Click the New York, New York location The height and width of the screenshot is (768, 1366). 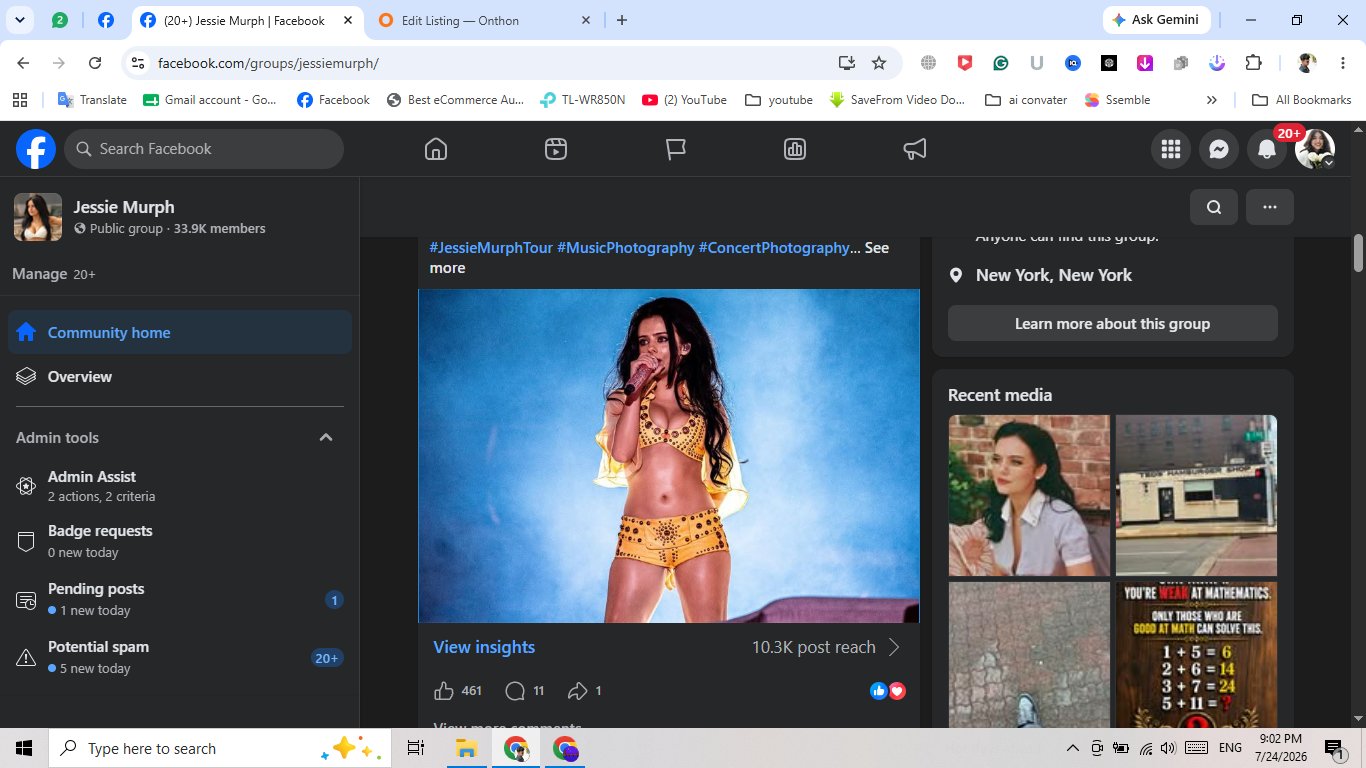tap(1054, 275)
